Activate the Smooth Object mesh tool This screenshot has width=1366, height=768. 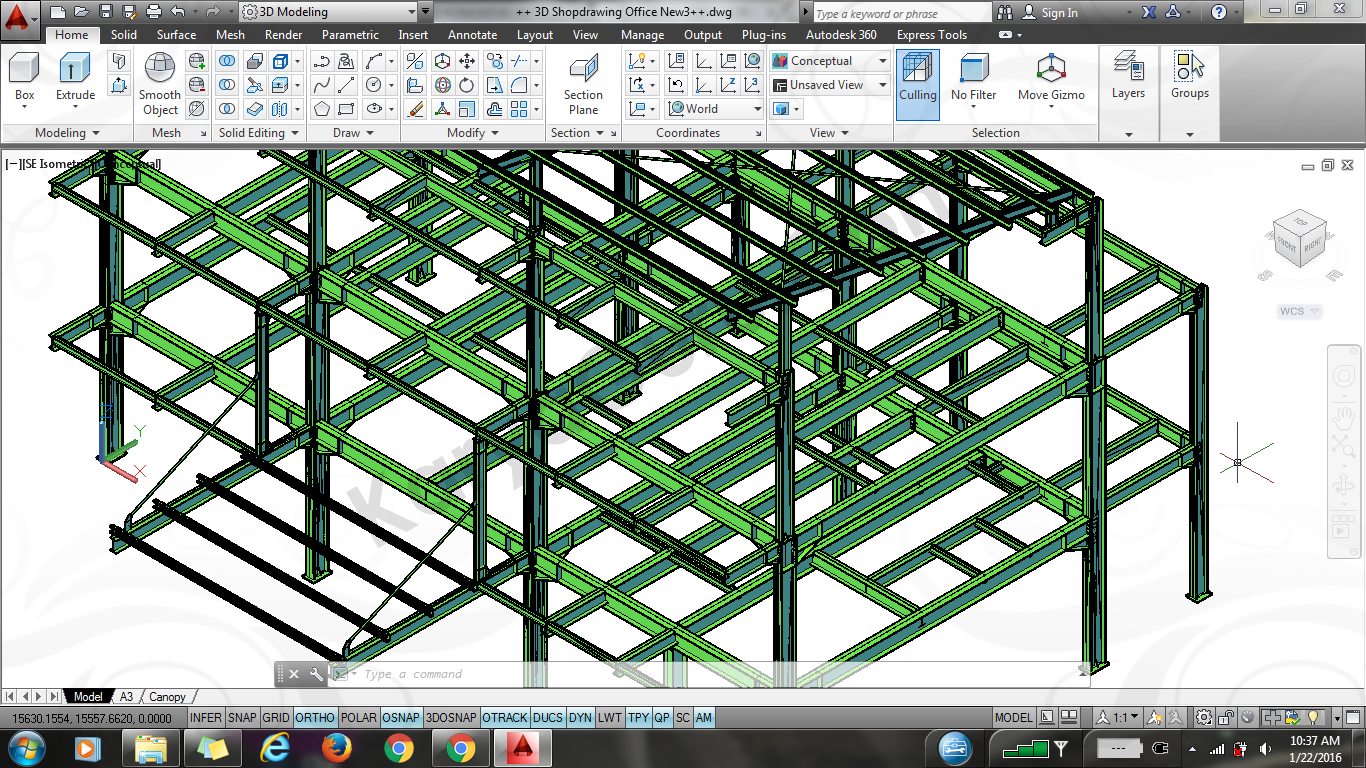(x=160, y=70)
